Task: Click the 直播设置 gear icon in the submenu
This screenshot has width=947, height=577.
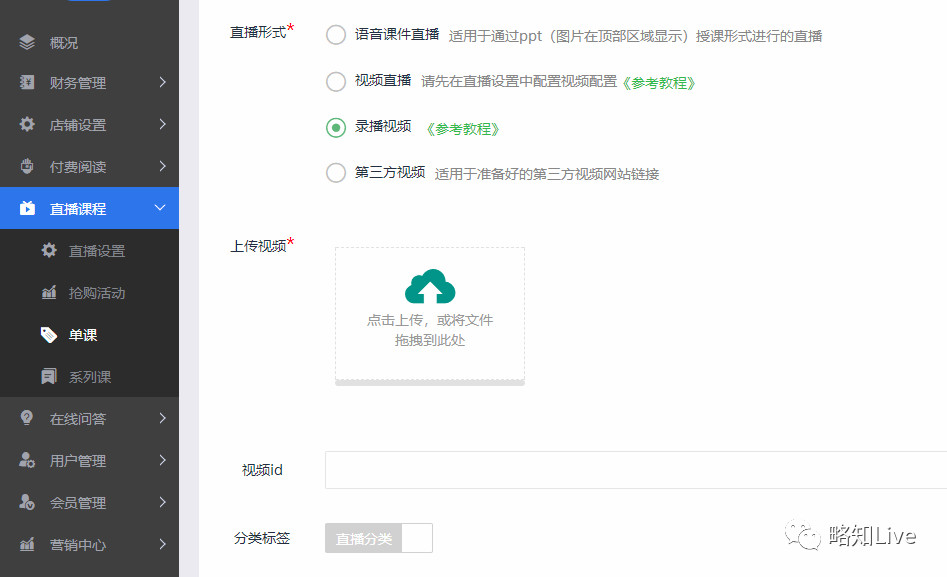Action: pos(49,250)
